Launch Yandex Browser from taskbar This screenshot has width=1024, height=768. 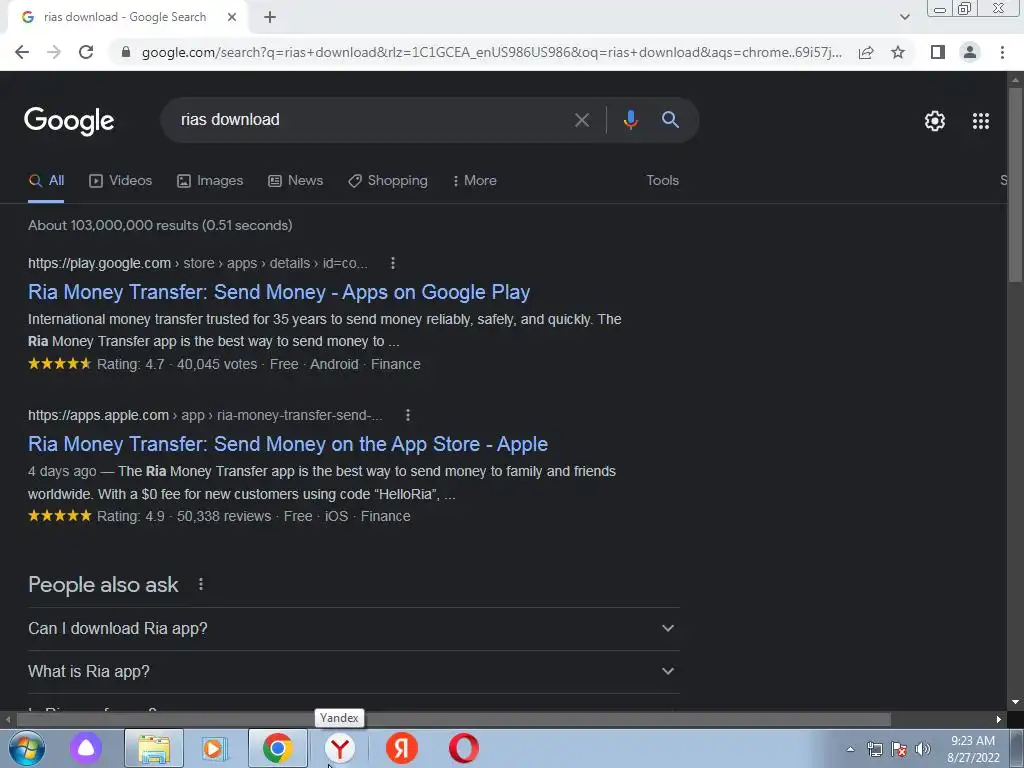point(340,748)
